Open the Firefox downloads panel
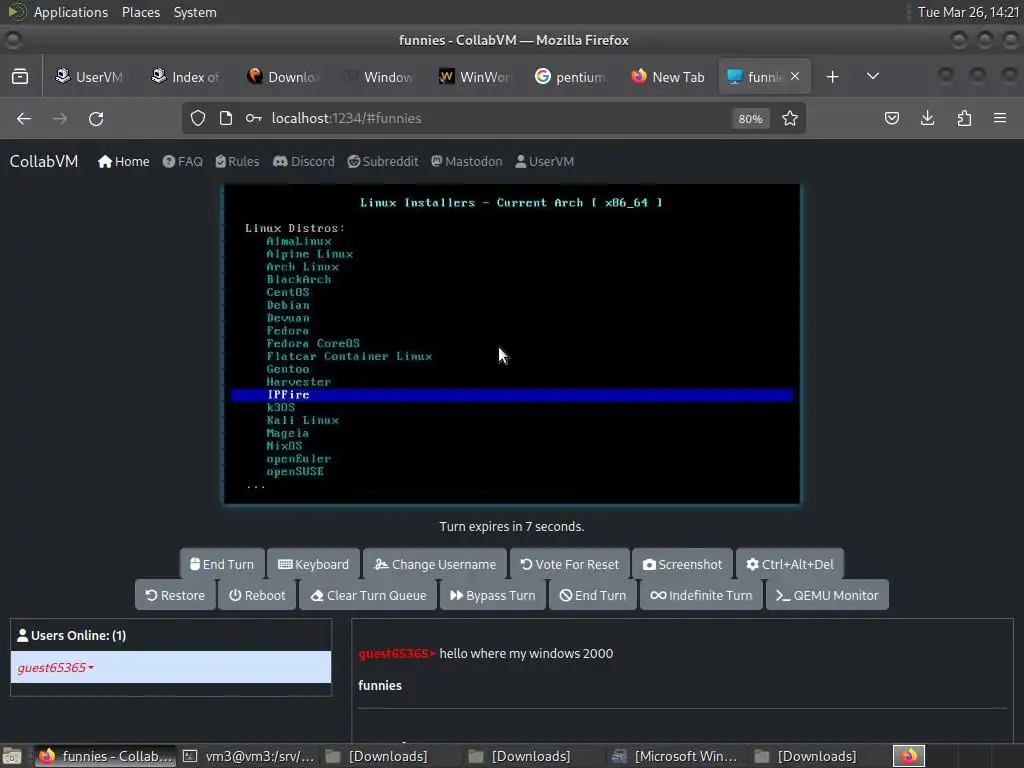Viewport: 1024px width, 768px height. pyautogui.click(x=927, y=118)
